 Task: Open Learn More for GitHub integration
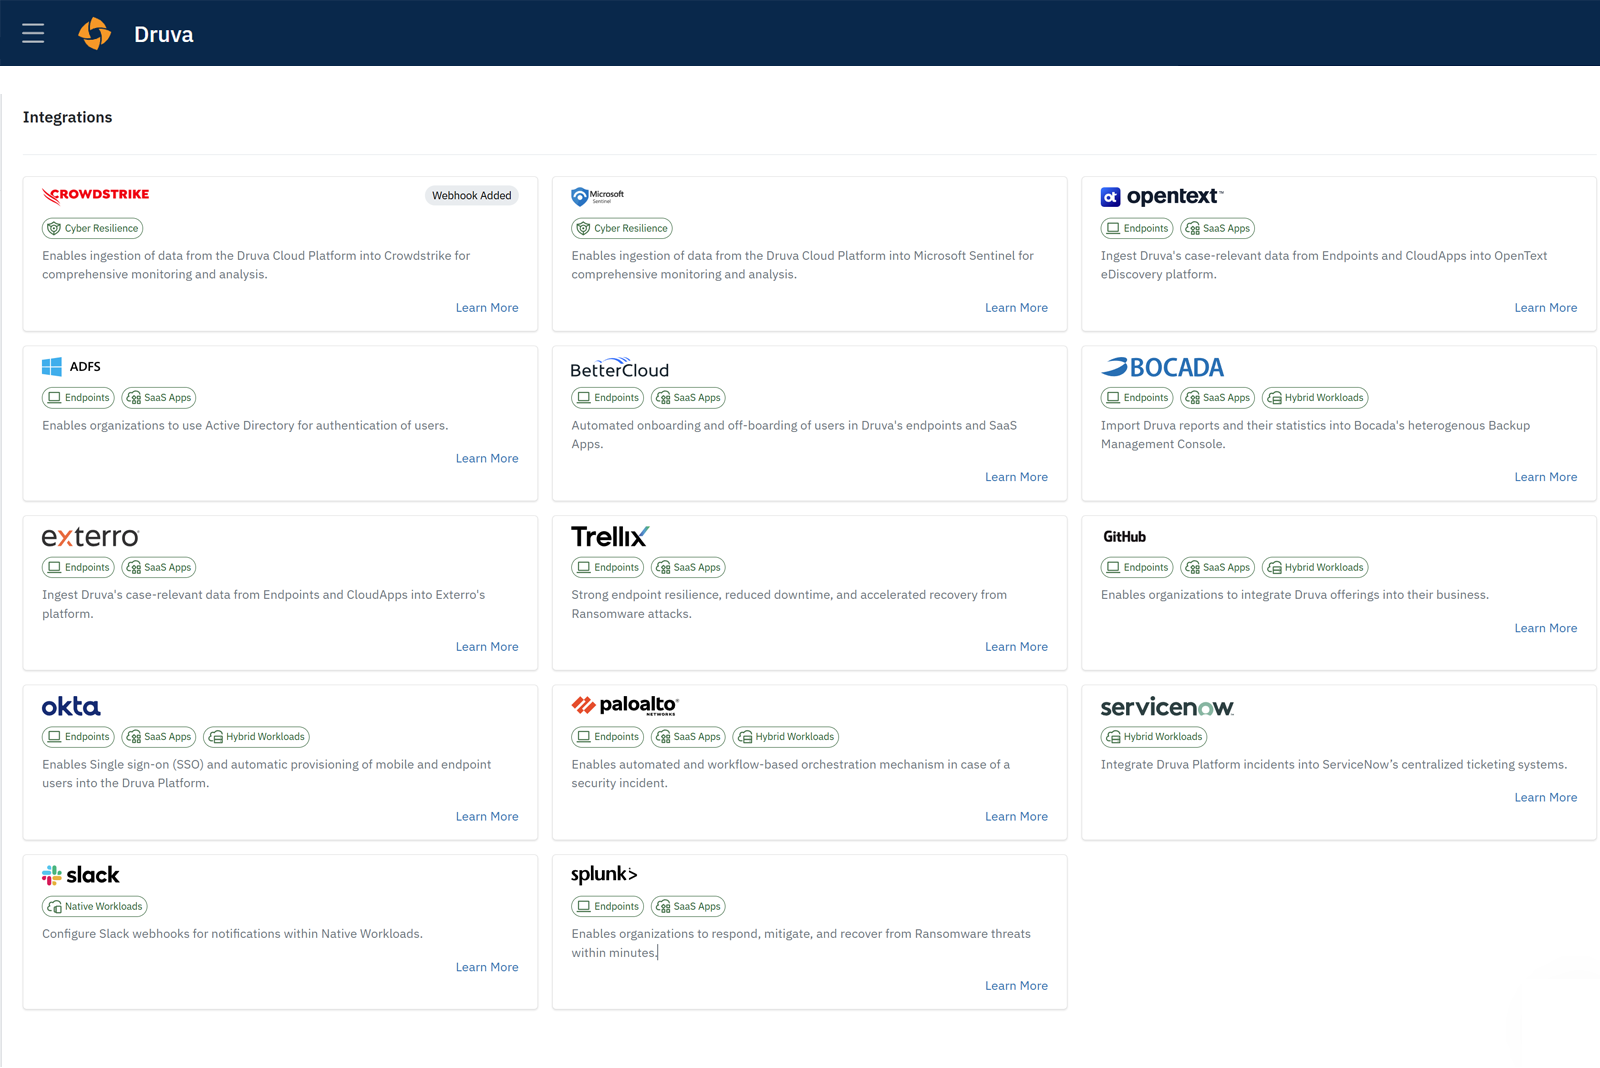pos(1545,628)
